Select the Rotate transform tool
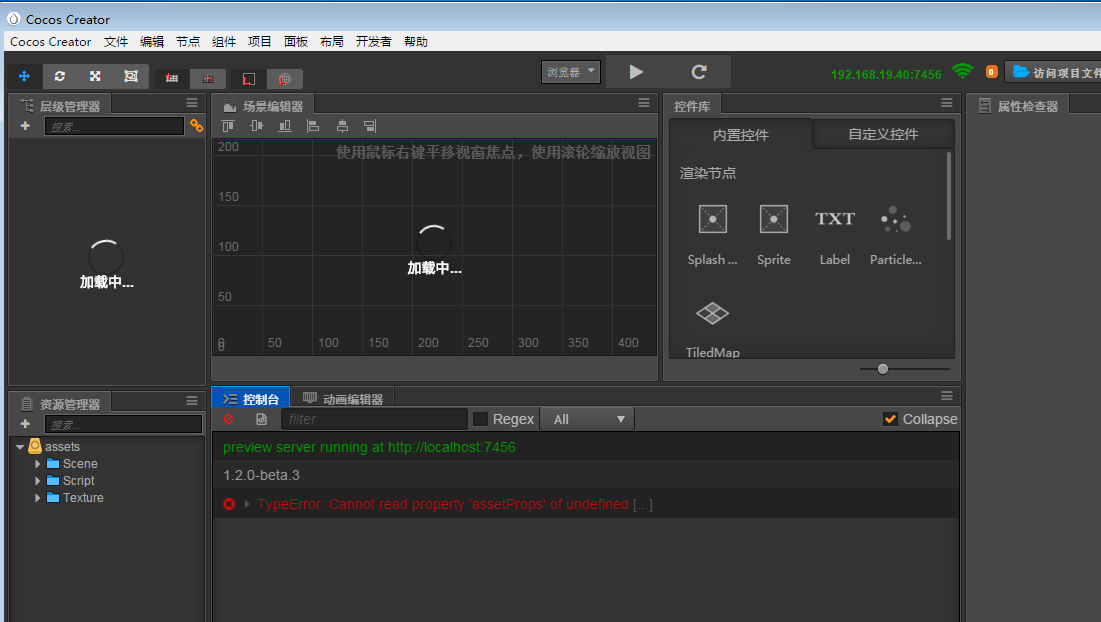Viewport: 1101px width, 622px height. point(60,77)
